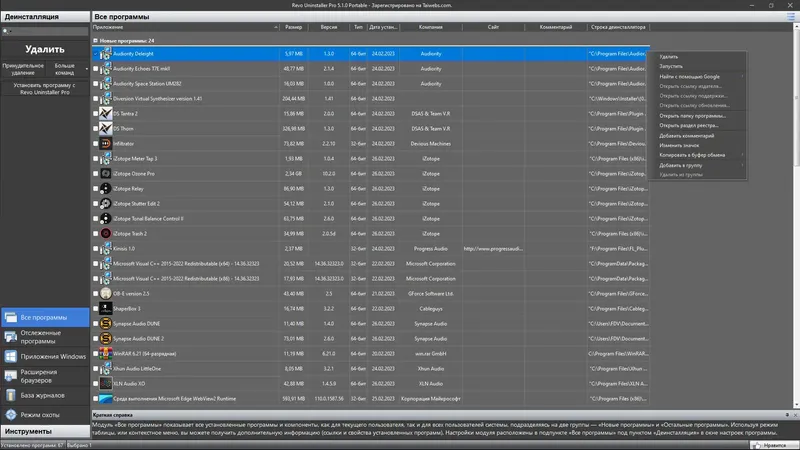Check the Audiority Echoes T7E mkII checkbox

95,68
